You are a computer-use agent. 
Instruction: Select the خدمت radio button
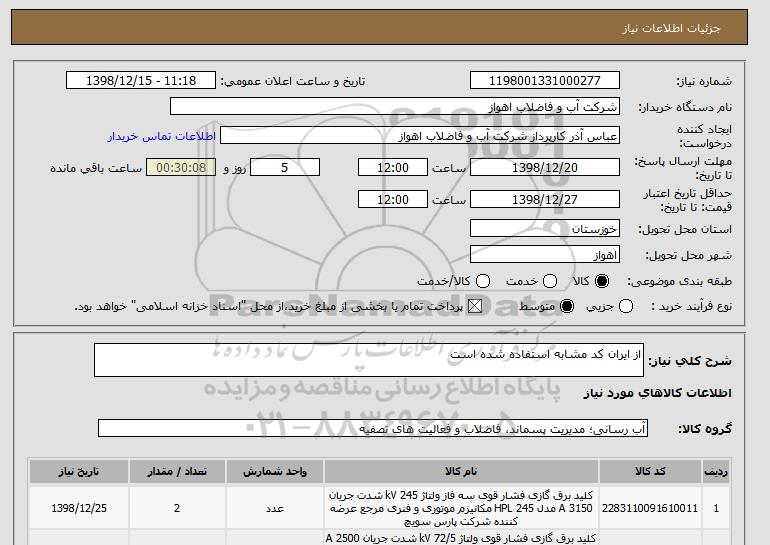[550, 281]
